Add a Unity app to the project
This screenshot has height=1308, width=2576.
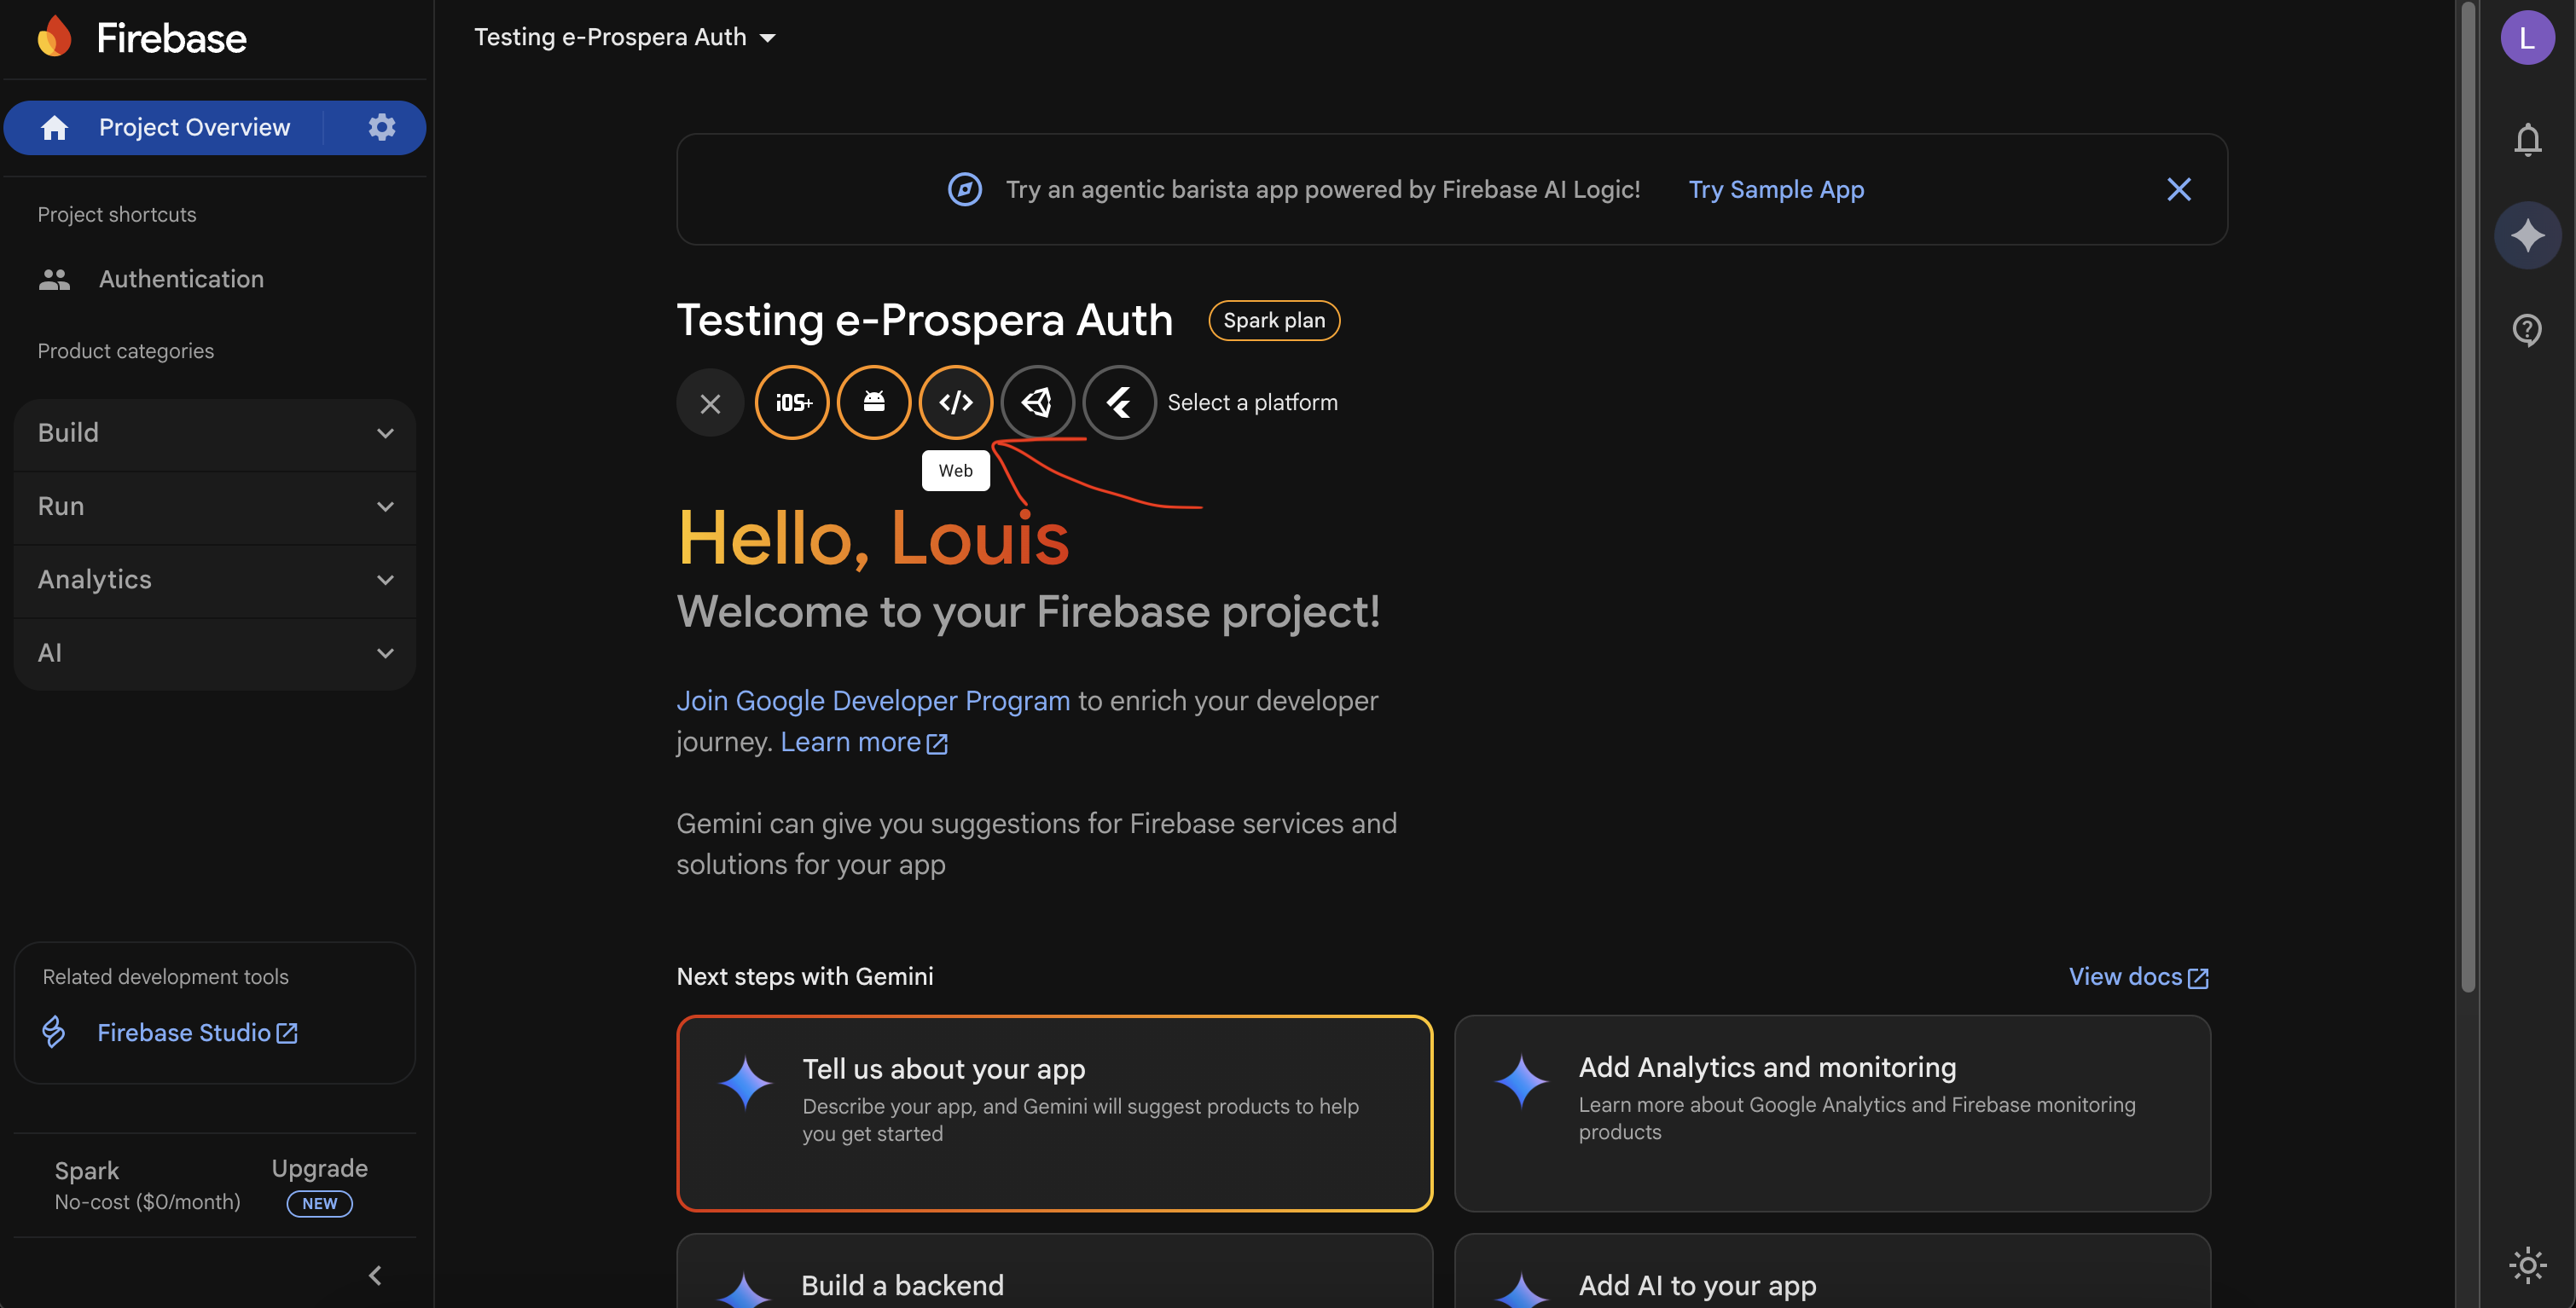1037,402
